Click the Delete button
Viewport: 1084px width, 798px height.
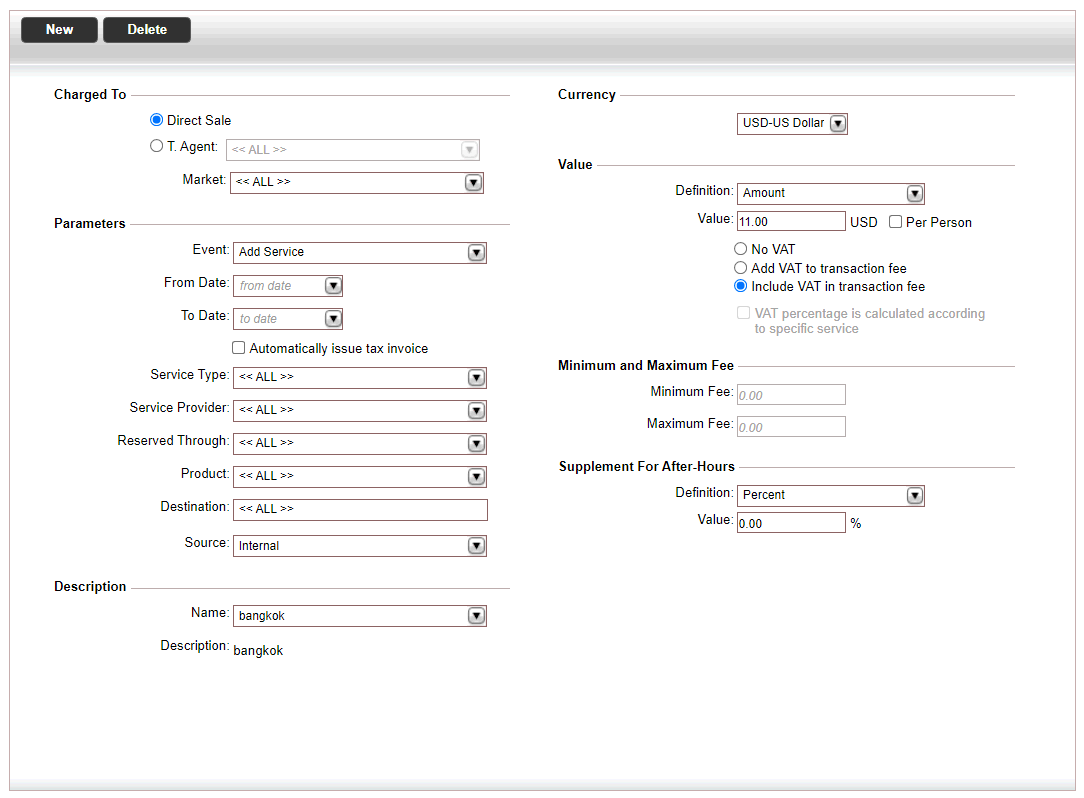(147, 30)
